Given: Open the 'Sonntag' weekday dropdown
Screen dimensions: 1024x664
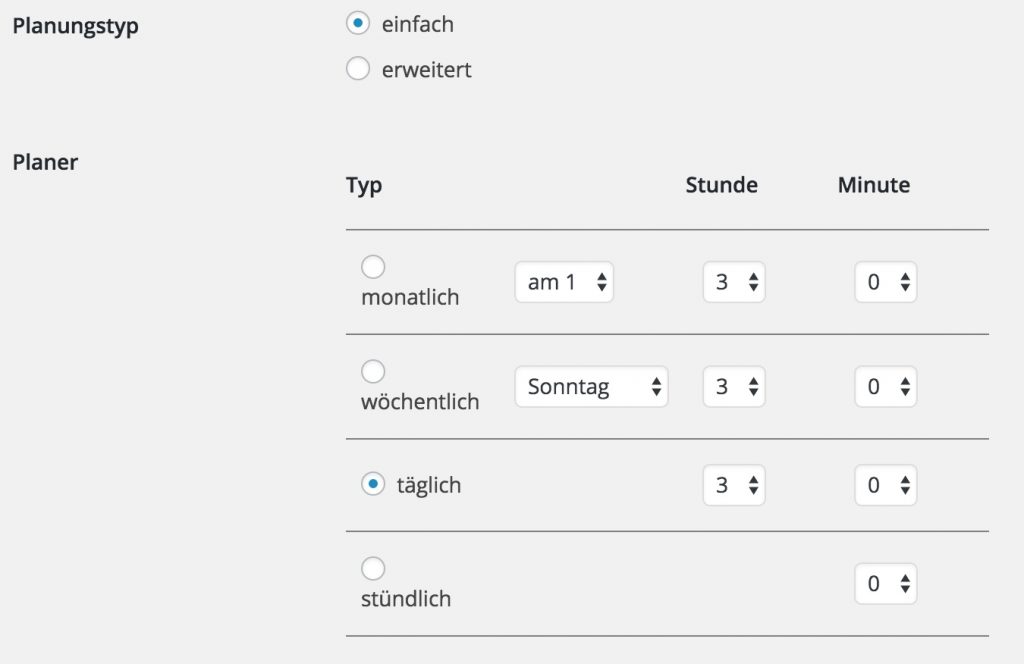Looking at the screenshot, I should 590,386.
